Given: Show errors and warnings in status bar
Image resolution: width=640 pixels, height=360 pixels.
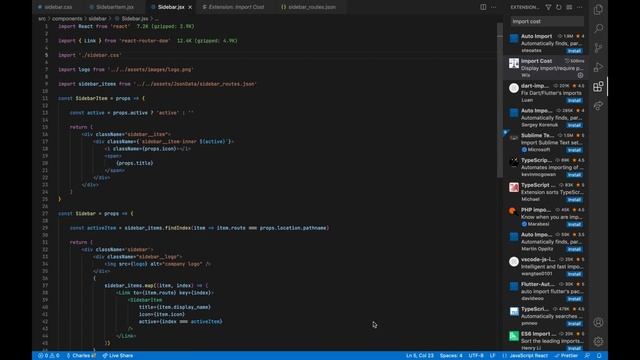Looking at the screenshot, I should click(49, 356).
